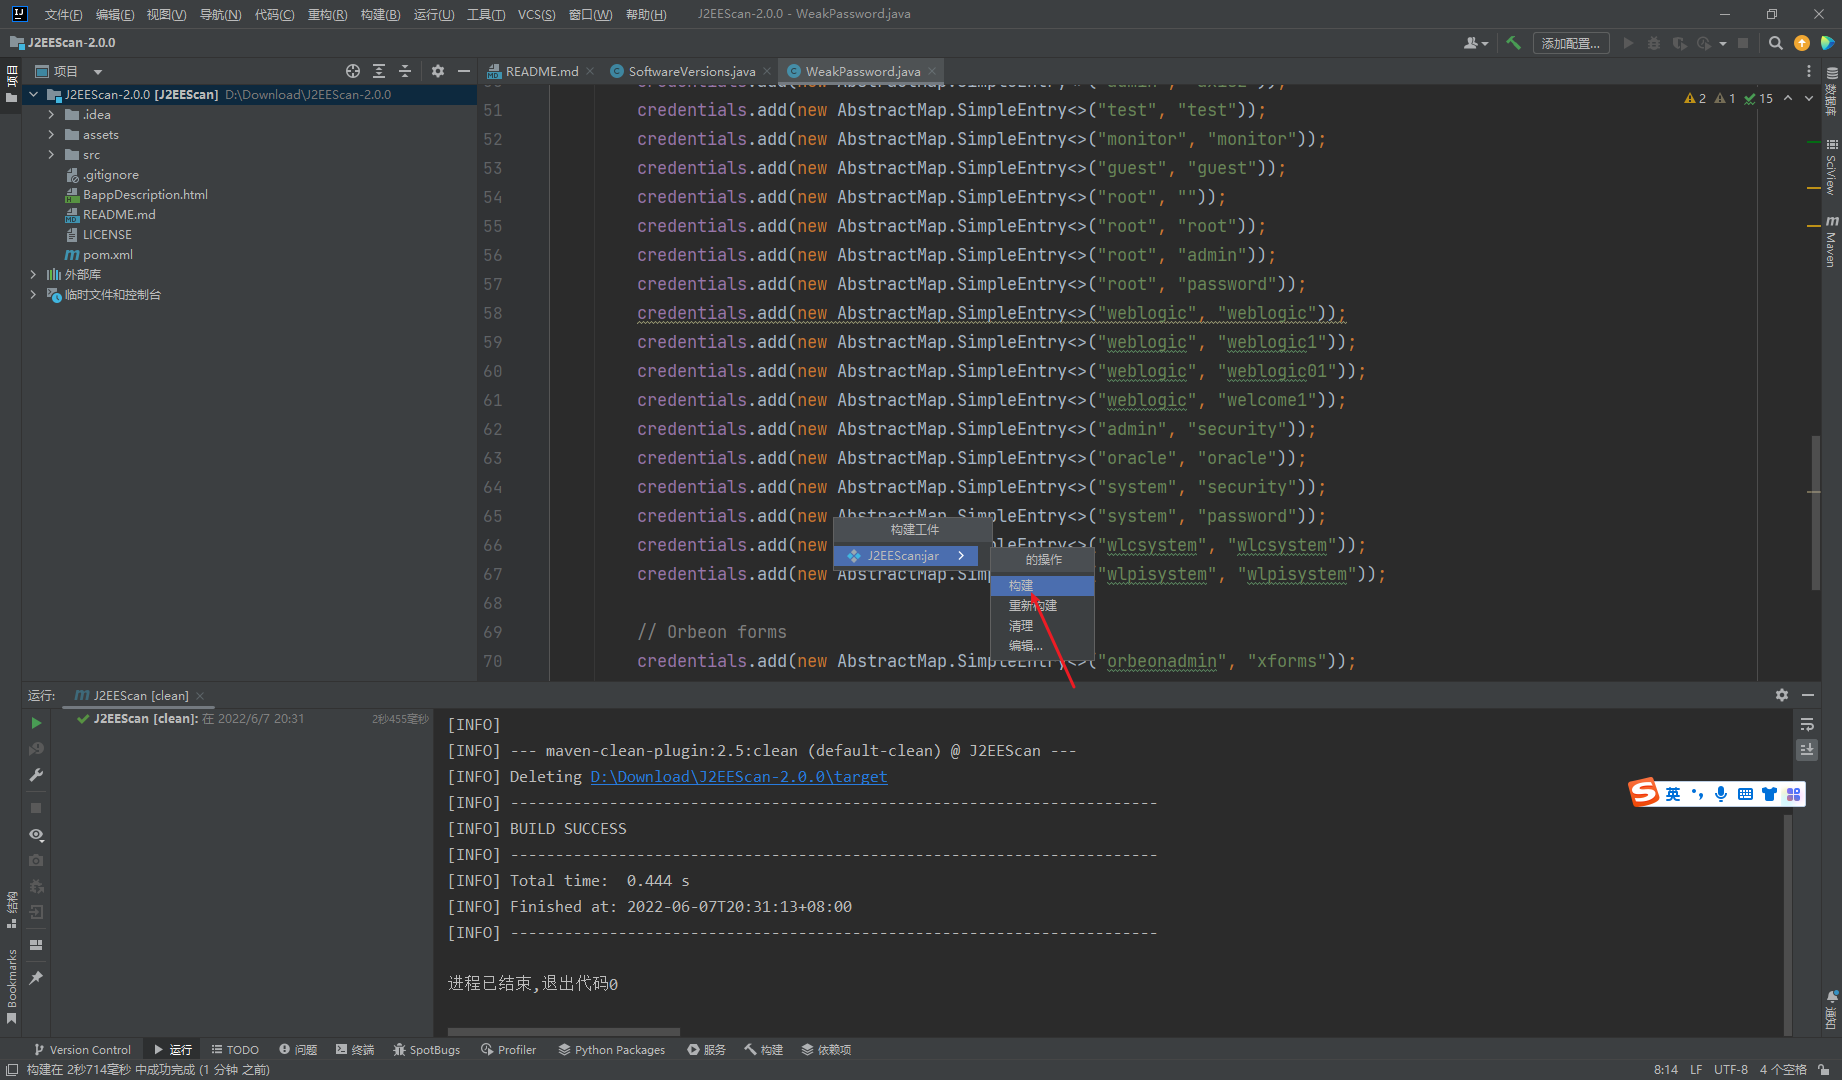
Task: Open the J2EEScan:jar submenu arrow
Action: (x=961, y=555)
